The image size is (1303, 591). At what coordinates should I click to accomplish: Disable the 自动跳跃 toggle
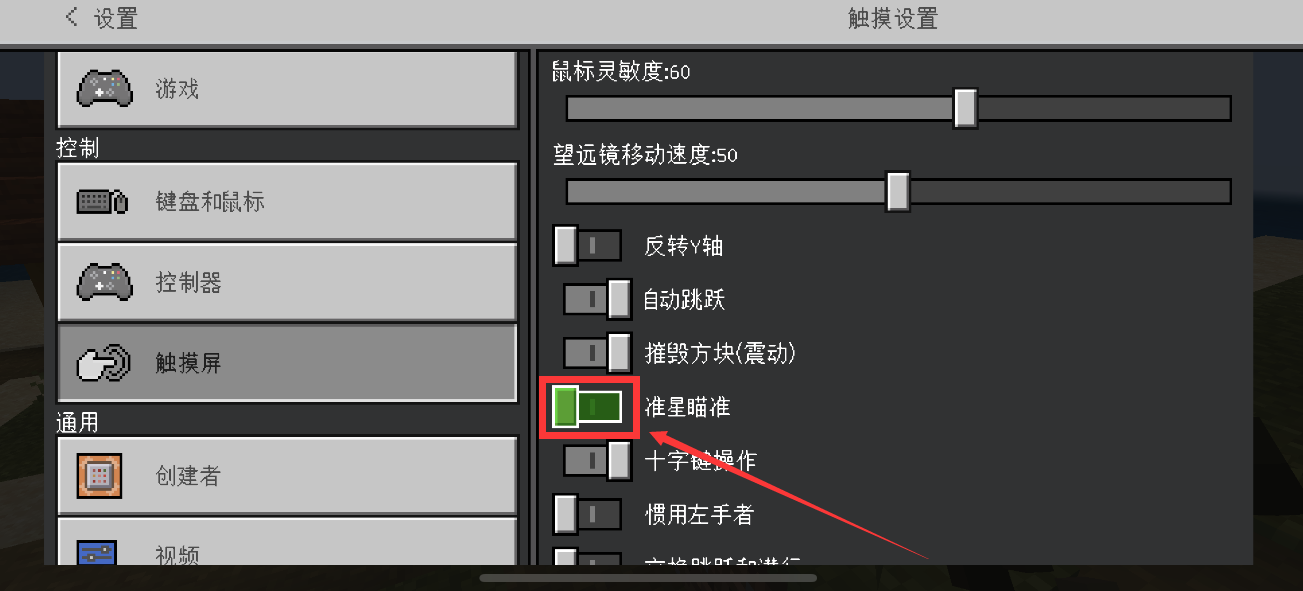(x=597, y=299)
